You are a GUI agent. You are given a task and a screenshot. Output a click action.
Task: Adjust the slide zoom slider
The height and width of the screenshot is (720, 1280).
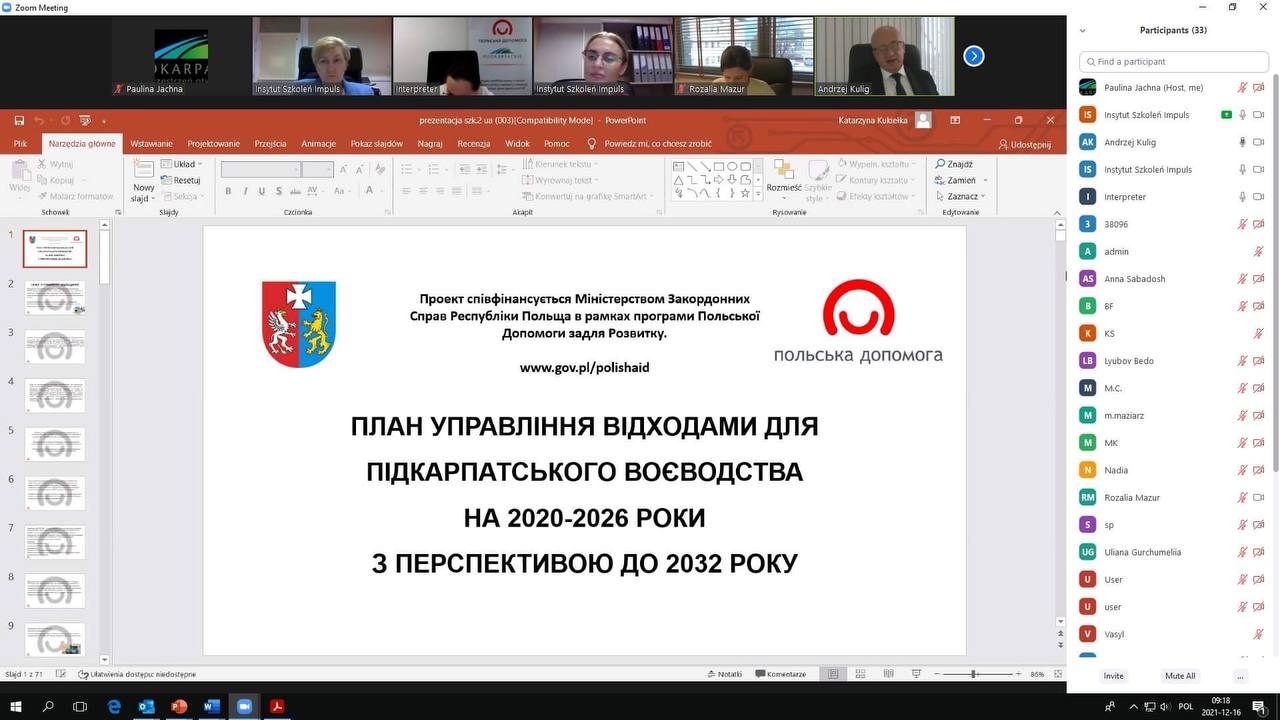[x=972, y=674]
